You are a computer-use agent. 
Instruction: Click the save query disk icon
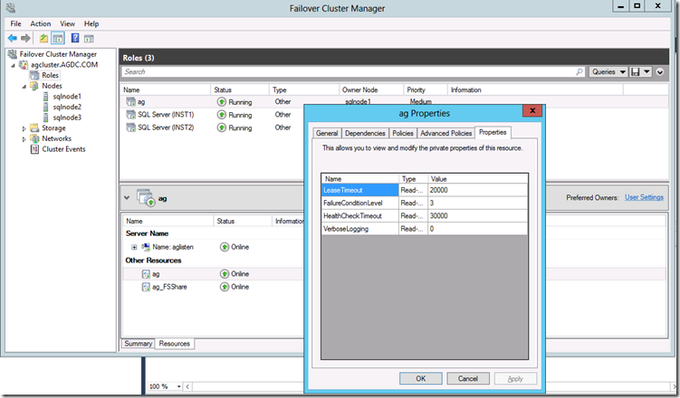click(636, 72)
